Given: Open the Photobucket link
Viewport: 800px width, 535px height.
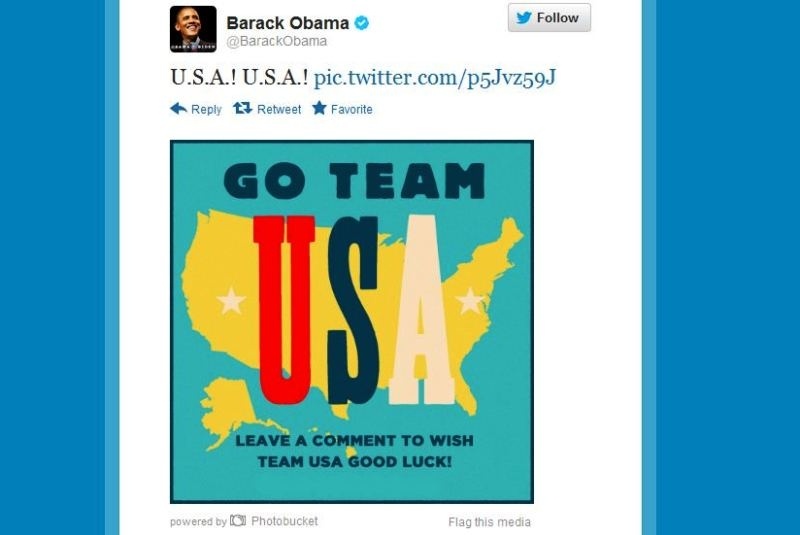Looking at the screenshot, I should coord(284,521).
